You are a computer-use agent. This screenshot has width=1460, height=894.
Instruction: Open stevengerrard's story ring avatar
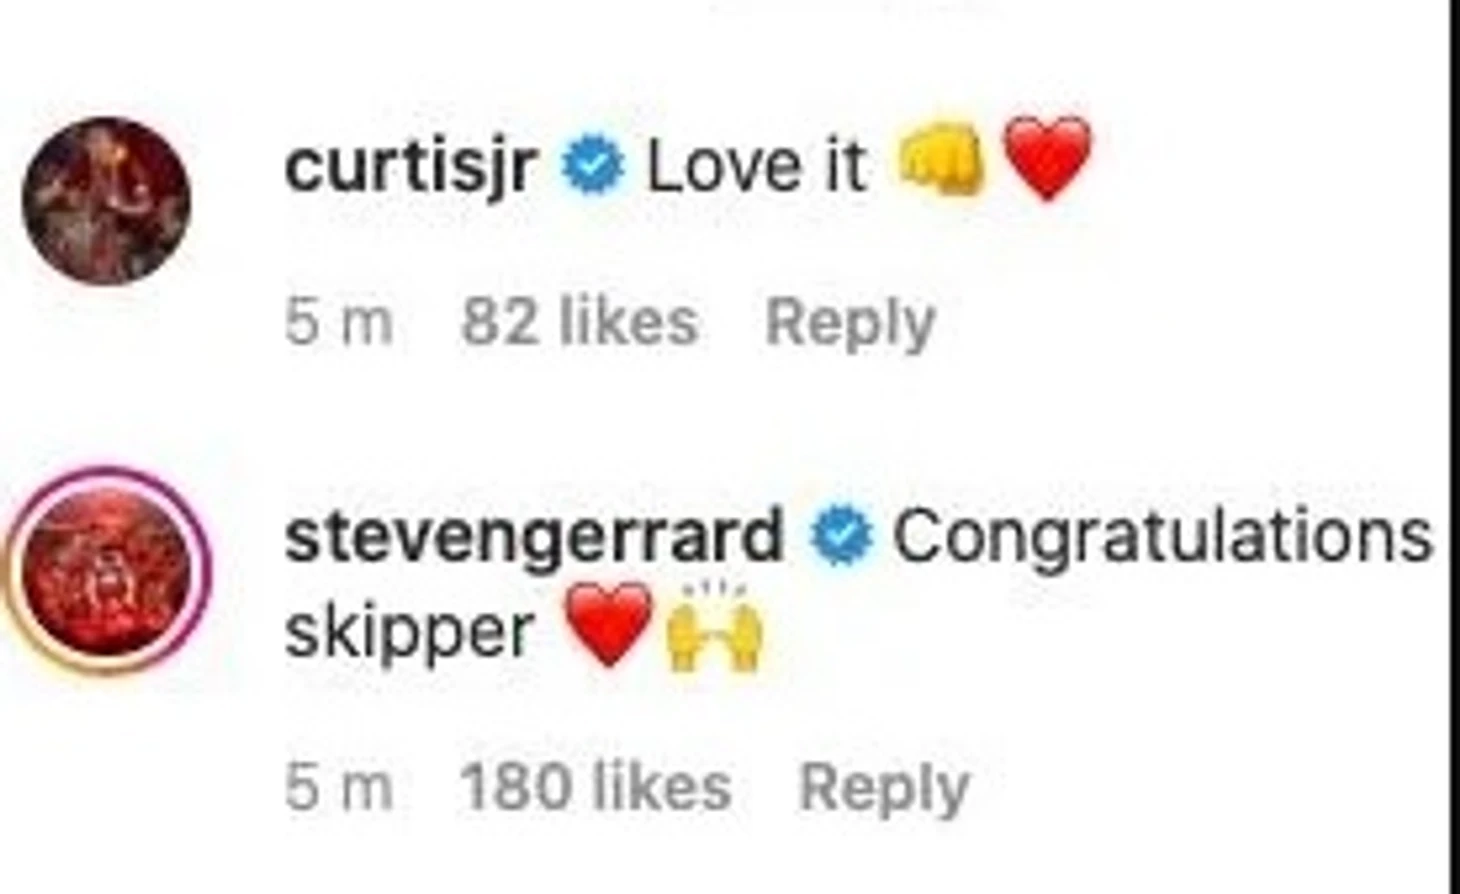[x=106, y=570]
